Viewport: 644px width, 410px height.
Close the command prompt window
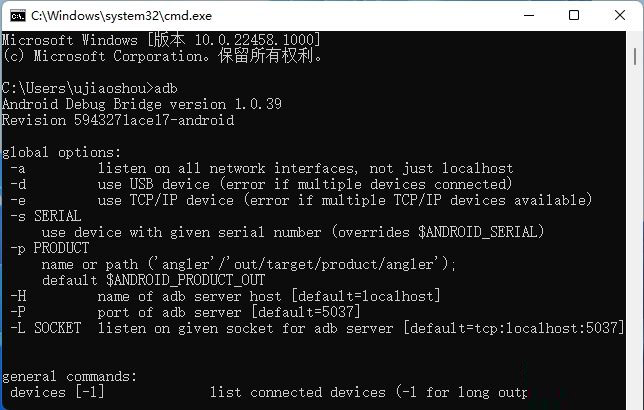(620, 15)
